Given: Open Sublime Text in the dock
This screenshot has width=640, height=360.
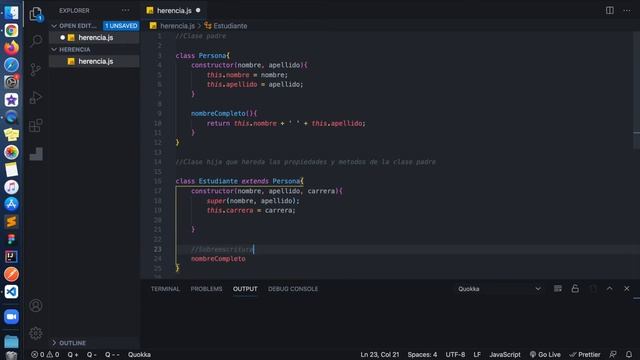Looking at the screenshot, I should pos(11,222).
